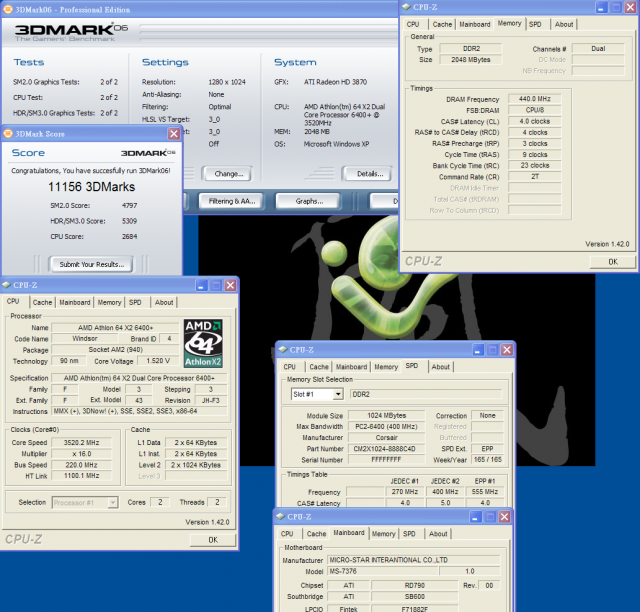Screen dimensions: 640x612
Task: Click the Core Speed 3520.2 MHz field
Action: click(82, 443)
